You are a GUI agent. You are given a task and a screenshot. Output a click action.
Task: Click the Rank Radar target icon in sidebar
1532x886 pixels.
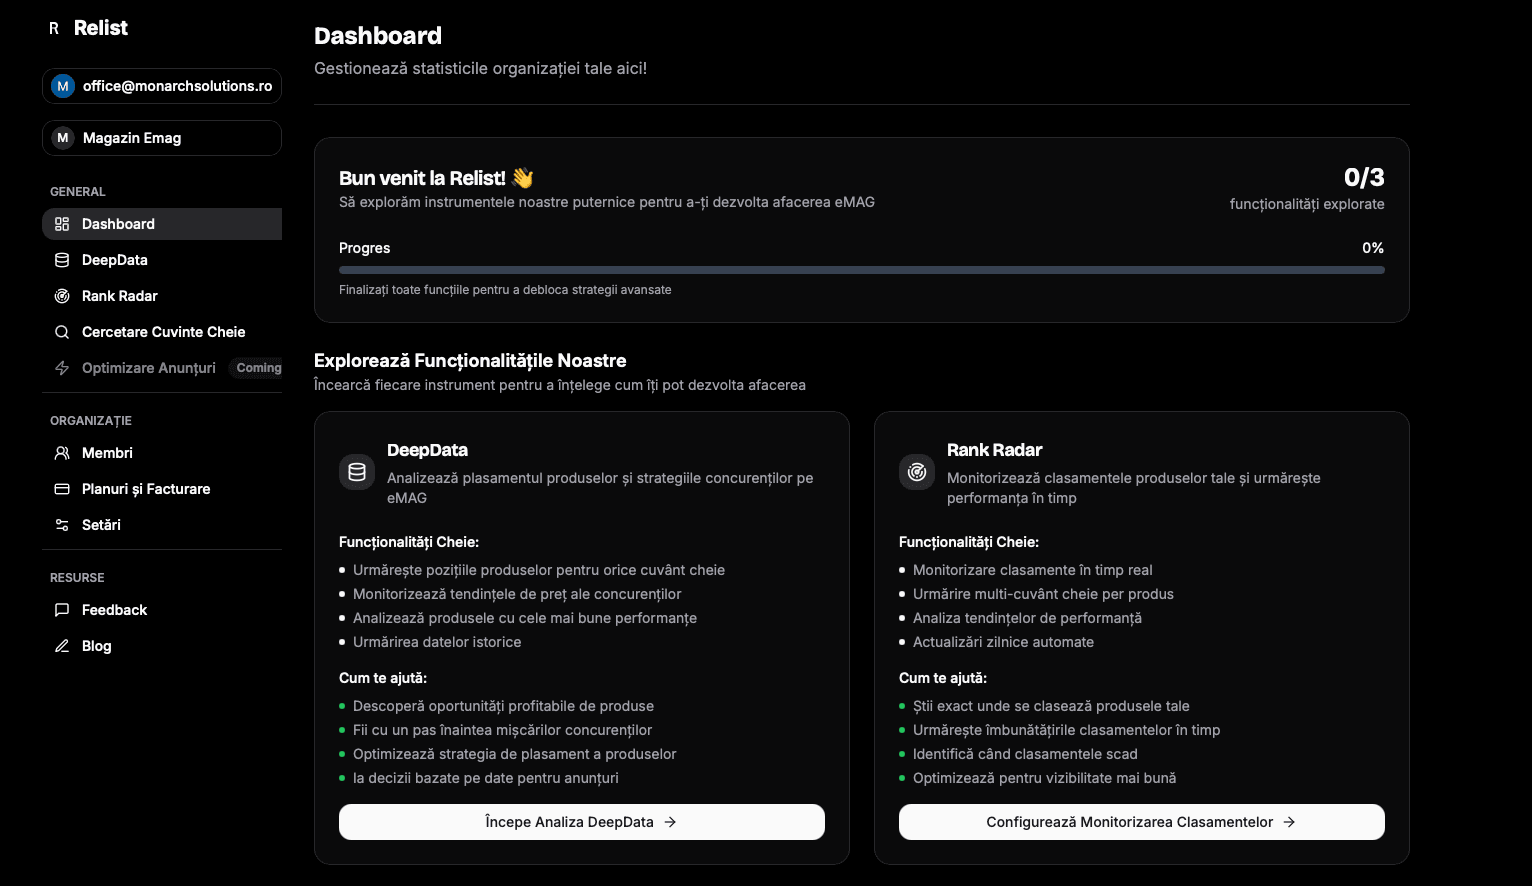[x=62, y=296]
